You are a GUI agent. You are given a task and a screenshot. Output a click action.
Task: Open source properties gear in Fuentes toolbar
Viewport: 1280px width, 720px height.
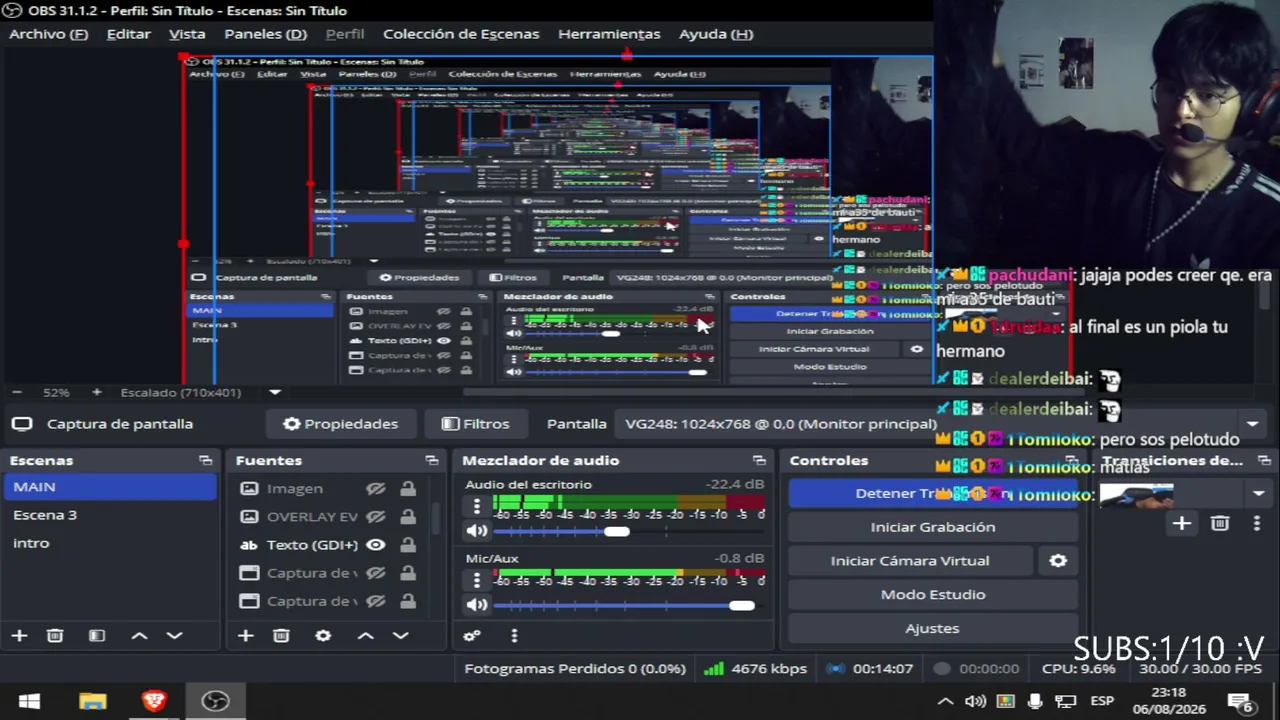323,635
